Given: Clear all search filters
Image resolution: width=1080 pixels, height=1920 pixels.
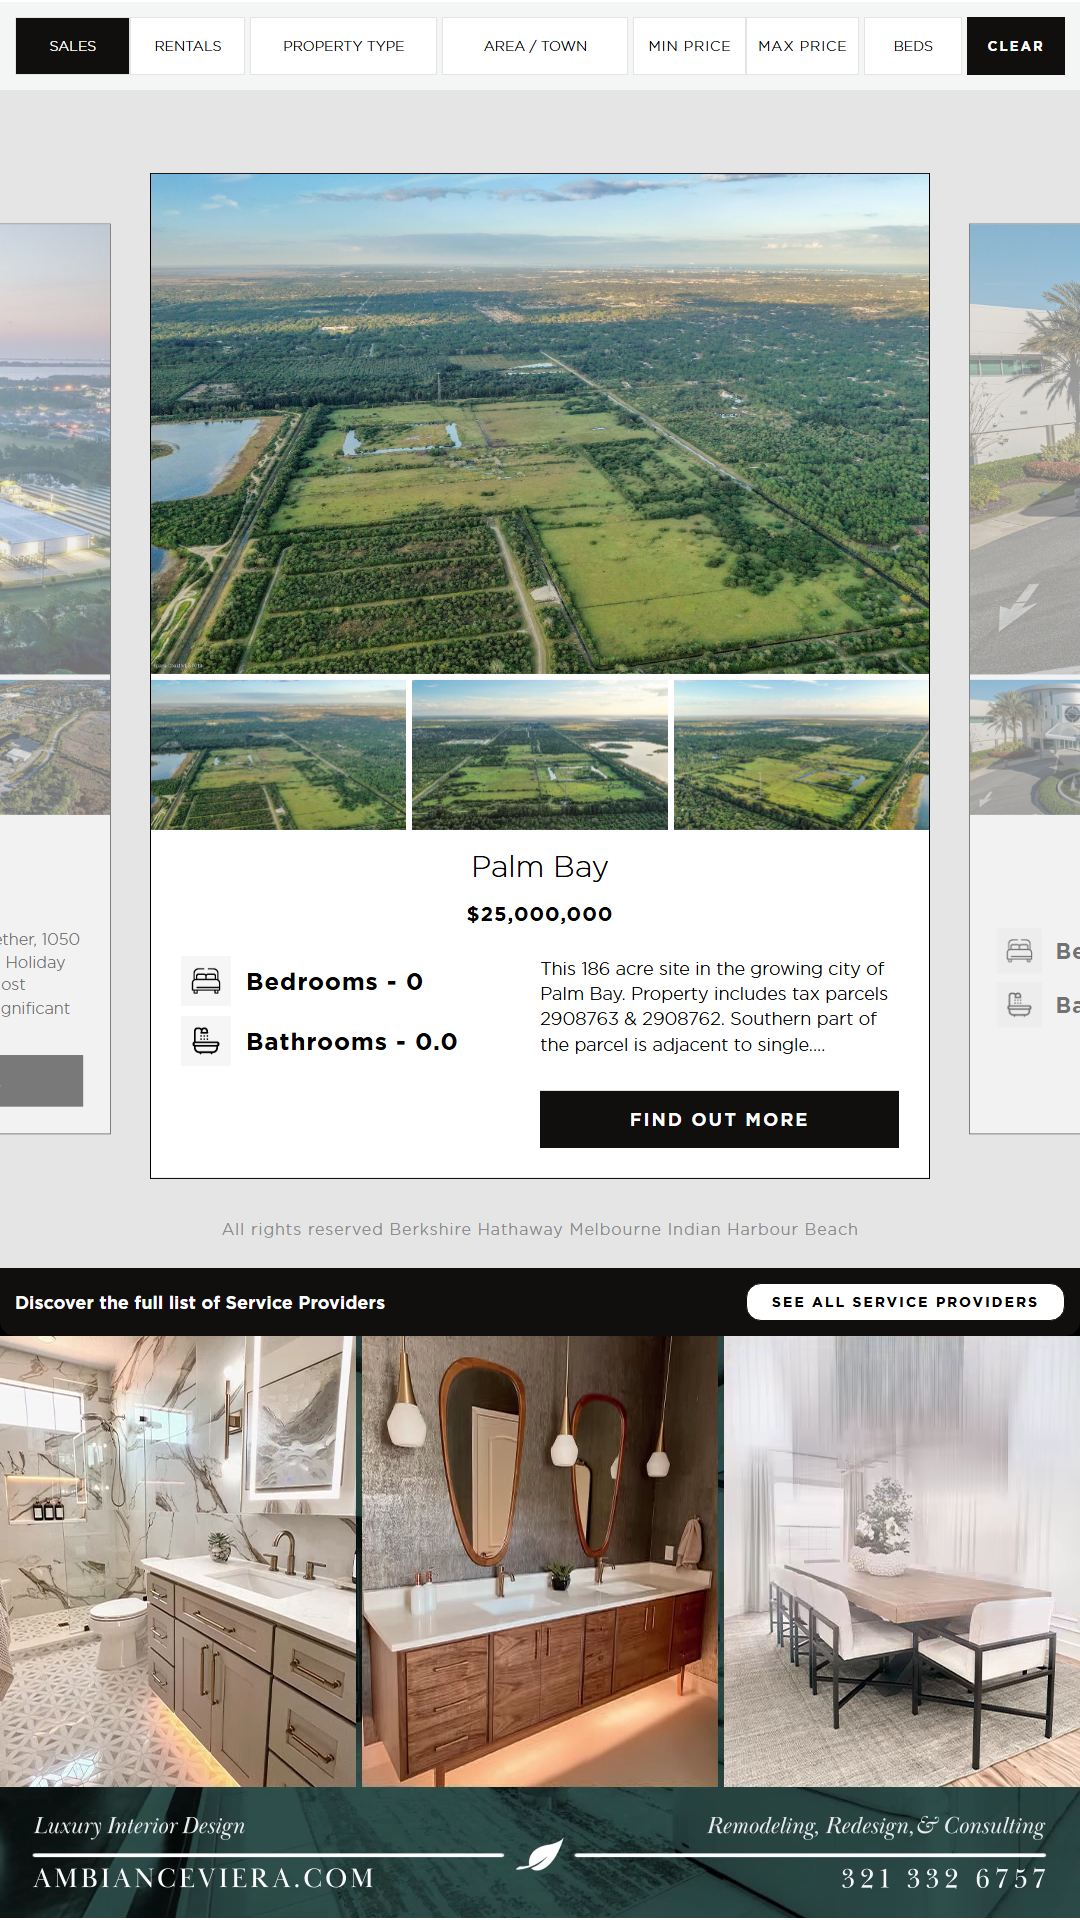Looking at the screenshot, I should pyautogui.click(x=1015, y=46).
